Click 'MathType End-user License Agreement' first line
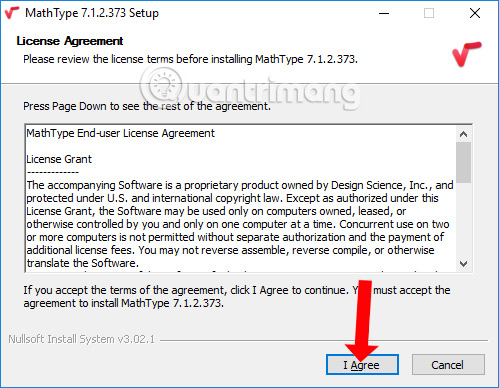This screenshot has width=499, height=388. 121,133
